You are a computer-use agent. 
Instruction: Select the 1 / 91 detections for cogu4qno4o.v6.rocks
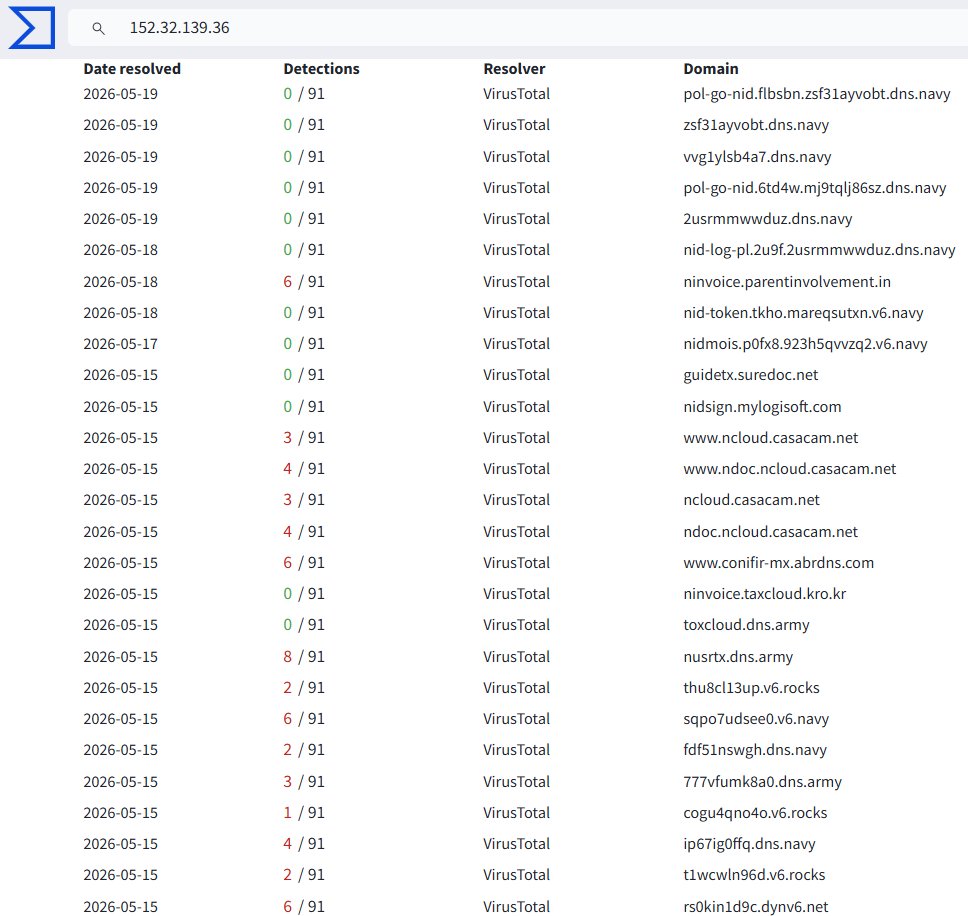pos(304,812)
